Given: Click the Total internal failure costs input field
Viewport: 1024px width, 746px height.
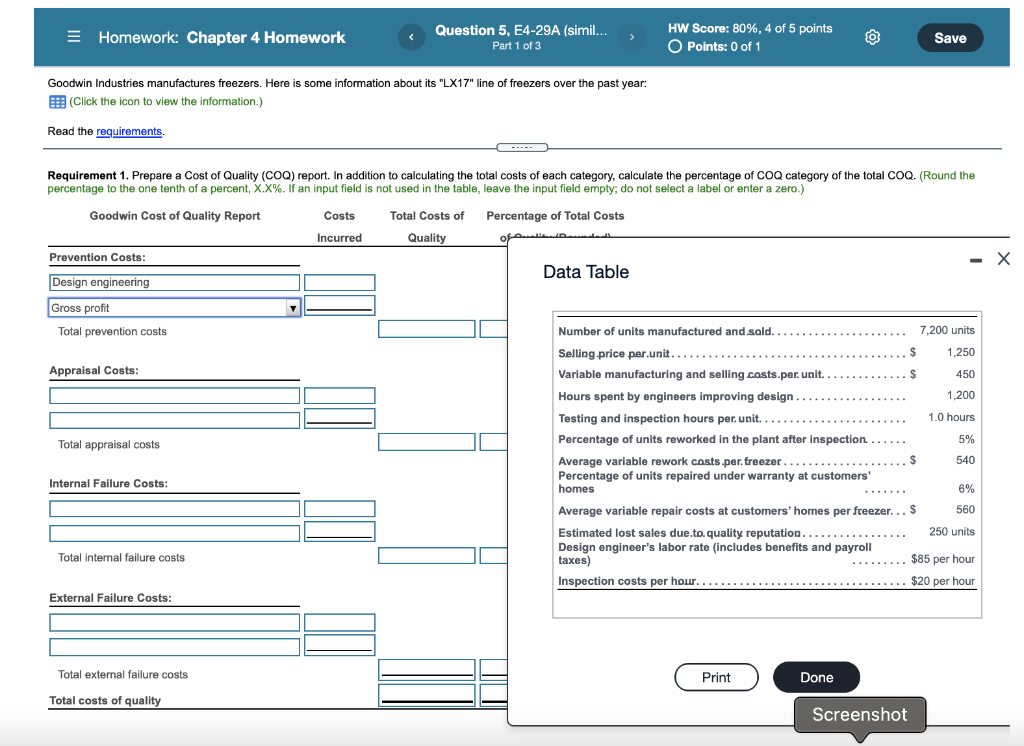Looking at the screenshot, I should 426,555.
